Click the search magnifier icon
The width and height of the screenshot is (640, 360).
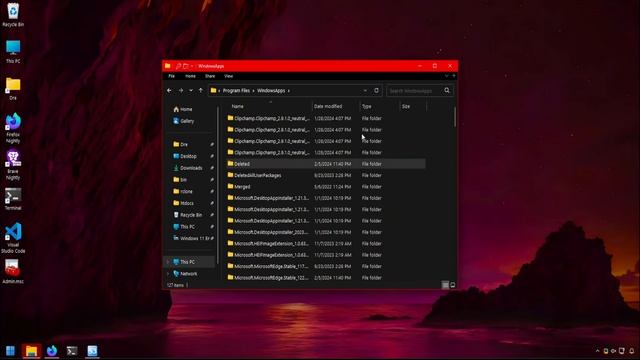coord(447,91)
